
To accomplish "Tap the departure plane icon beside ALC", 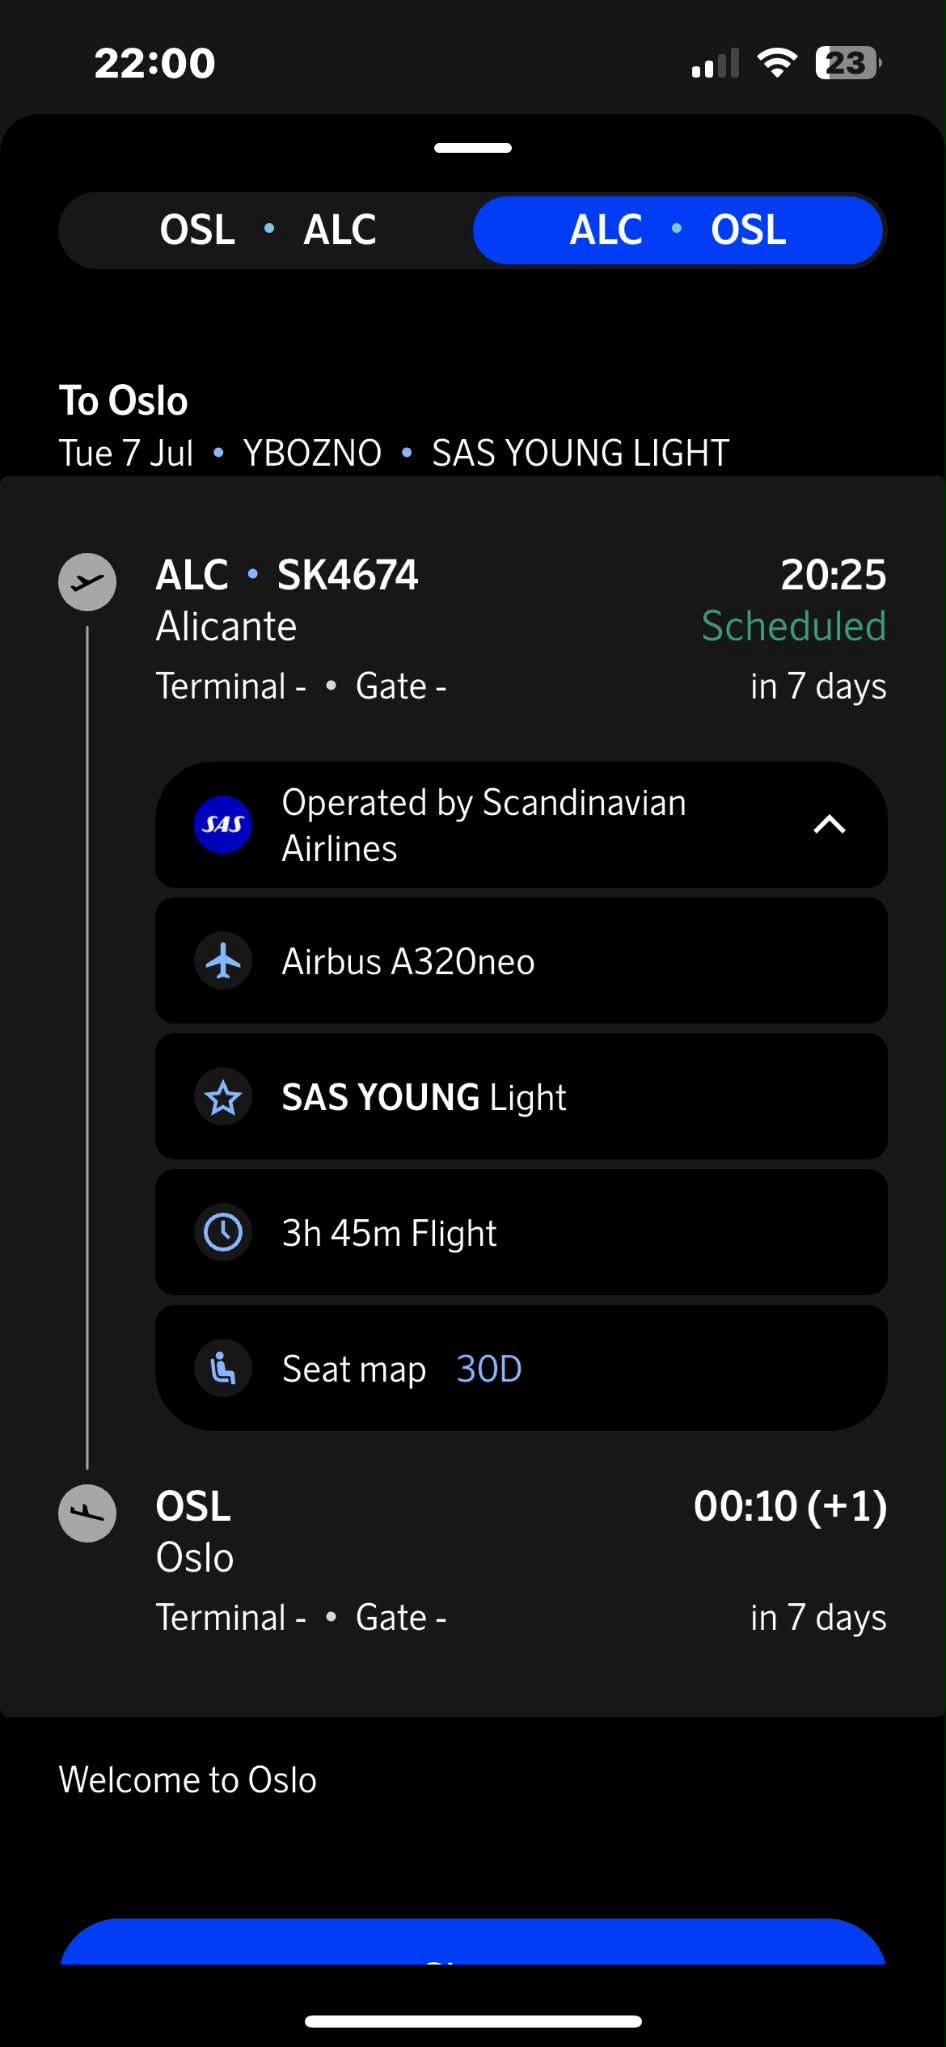I will point(87,582).
